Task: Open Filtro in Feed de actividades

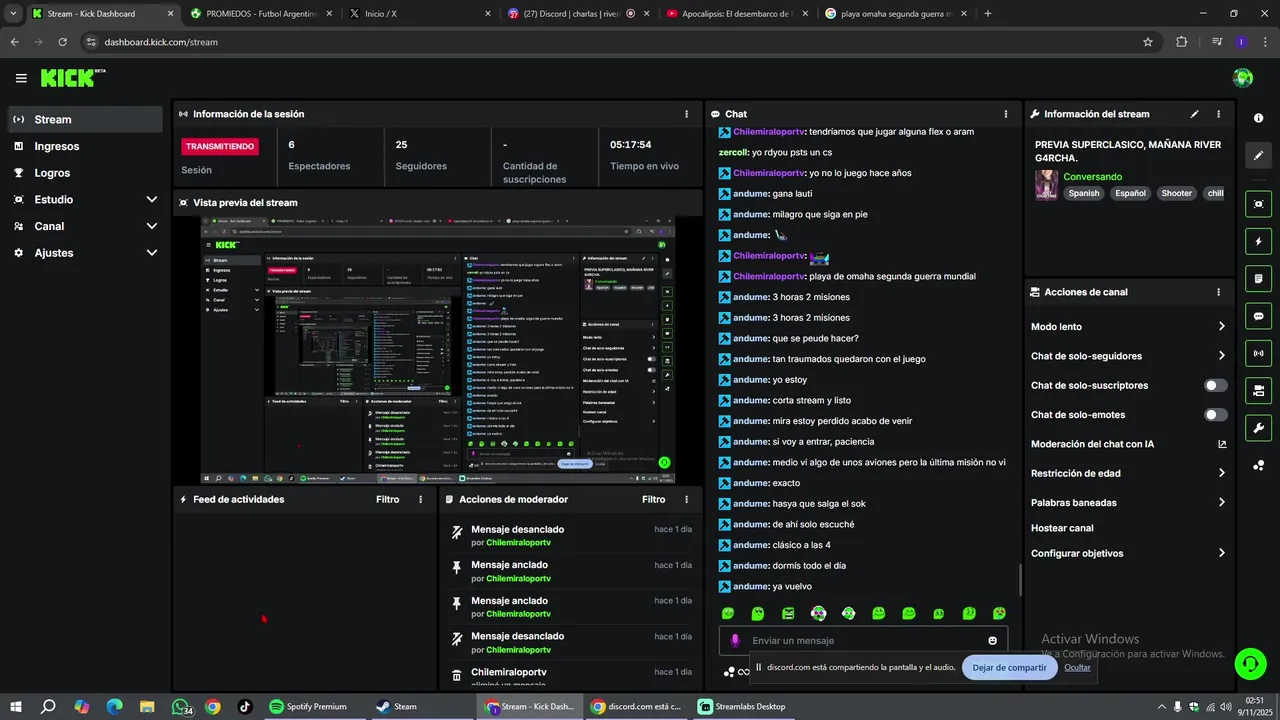Action: [387, 499]
